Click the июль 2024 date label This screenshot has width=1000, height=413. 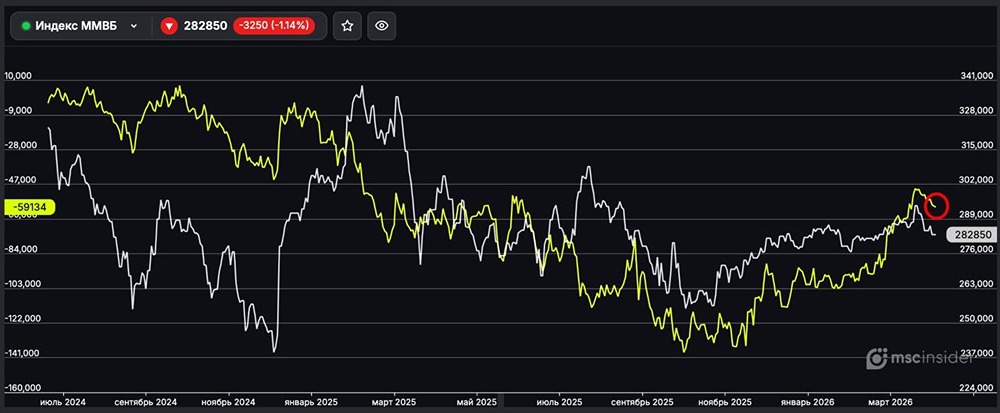[x=62, y=403]
